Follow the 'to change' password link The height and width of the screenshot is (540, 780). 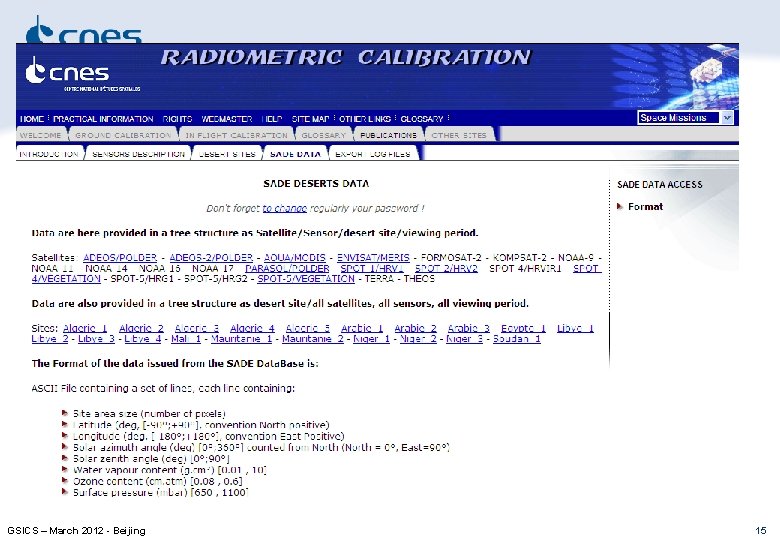tap(285, 208)
